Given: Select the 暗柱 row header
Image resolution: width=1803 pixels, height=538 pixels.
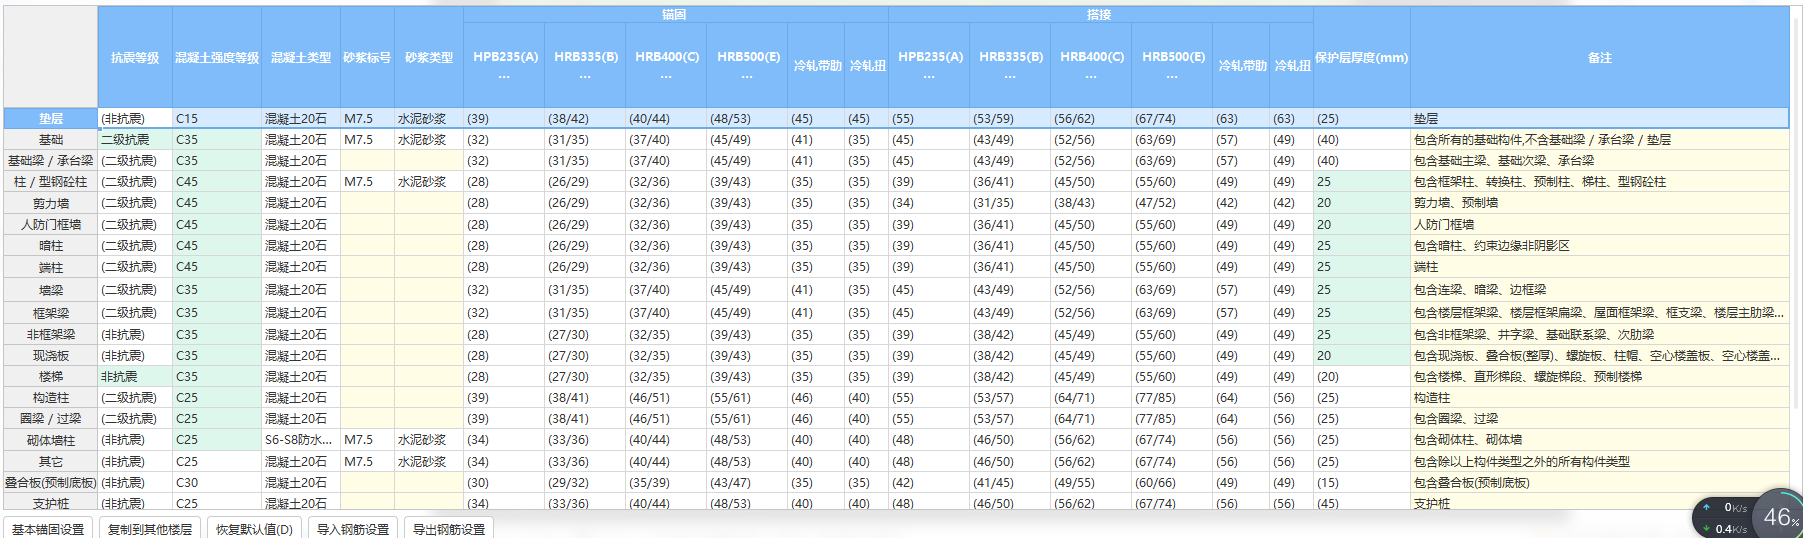Looking at the screenshot, I should tap(51, 246).
